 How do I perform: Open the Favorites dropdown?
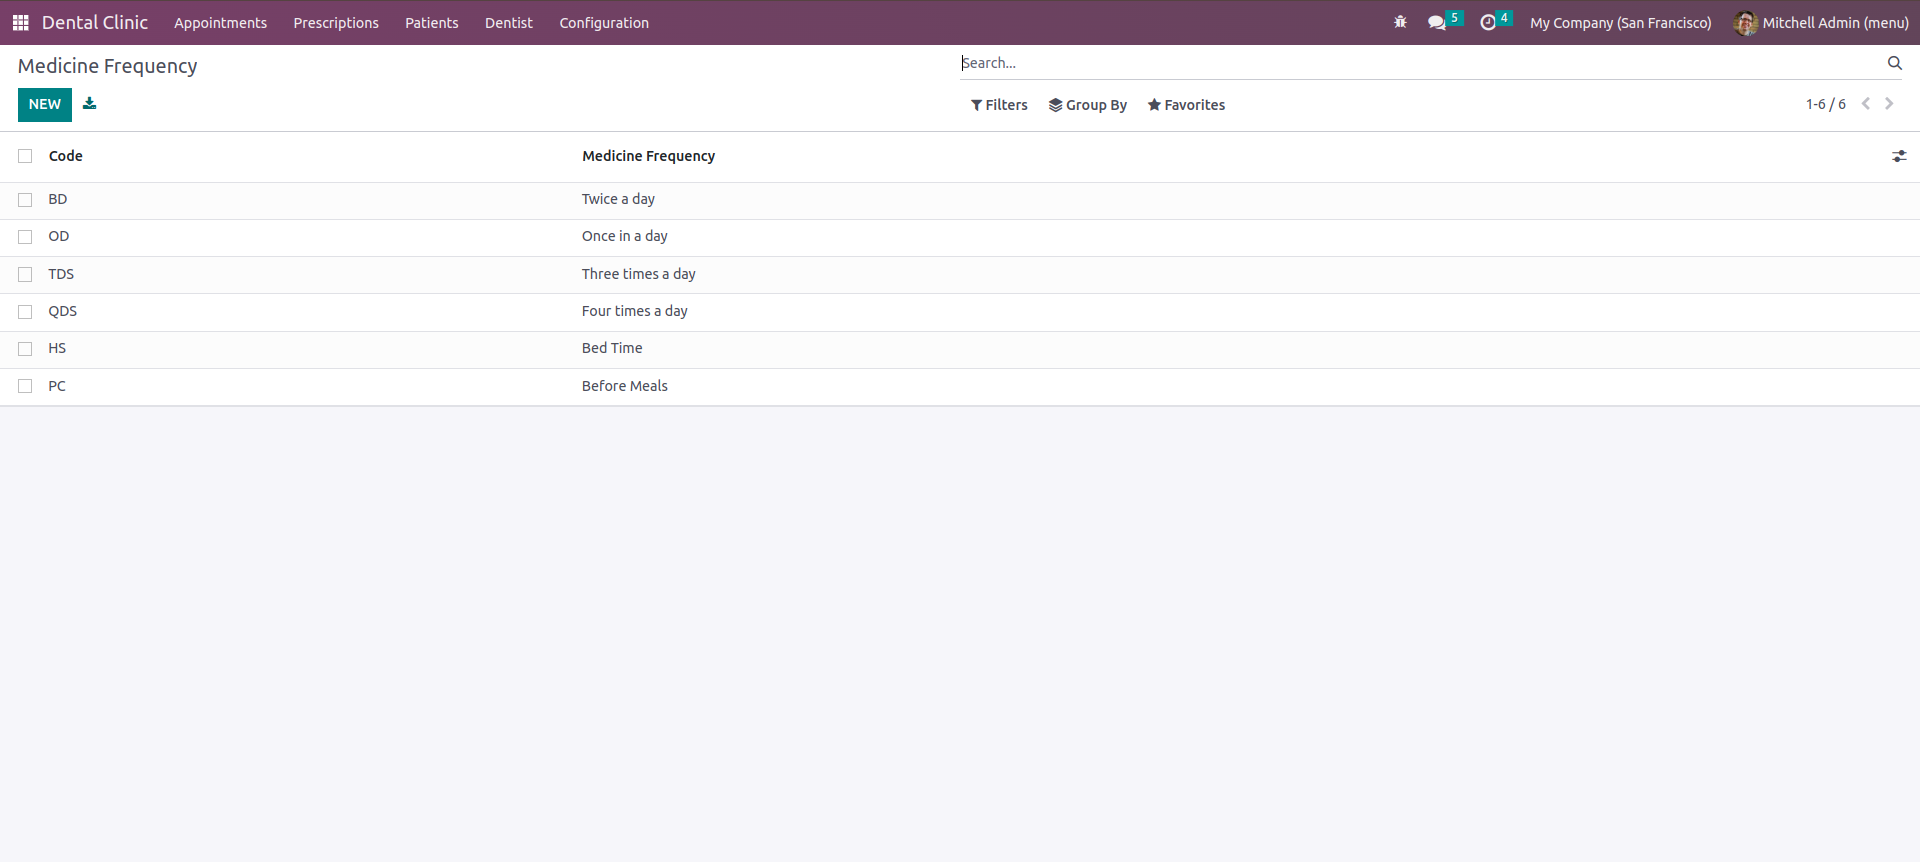[1186, 105]
